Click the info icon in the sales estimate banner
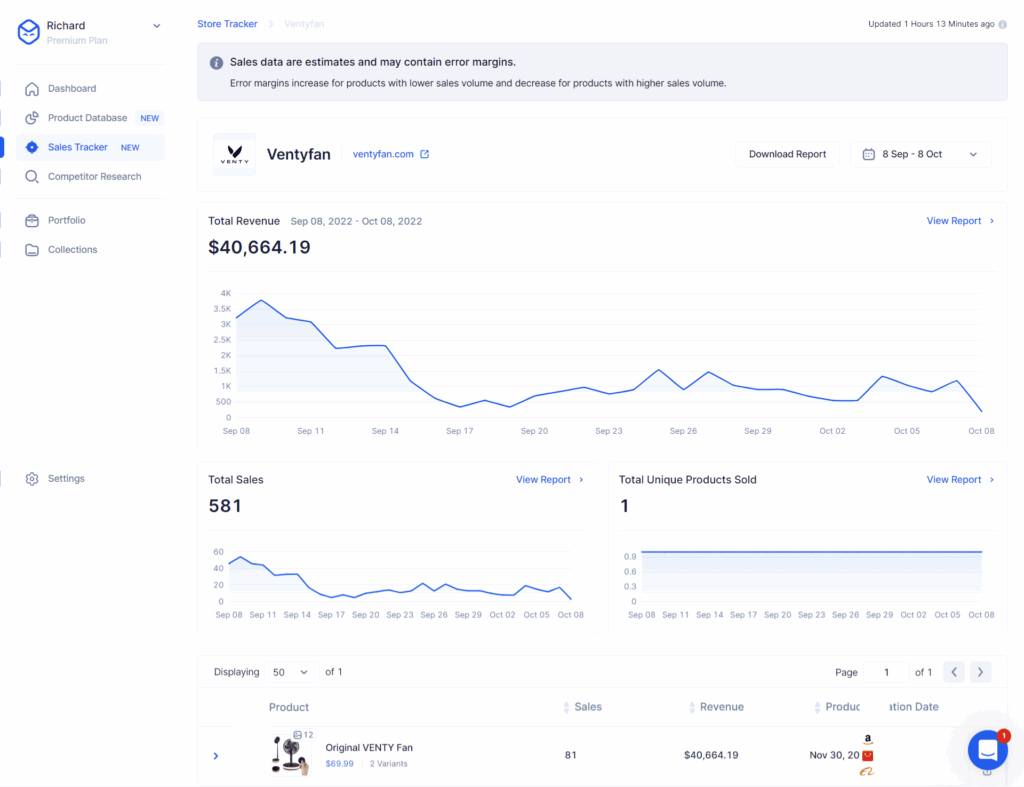Screen dimensions: 1024x787 click(216, 63)
